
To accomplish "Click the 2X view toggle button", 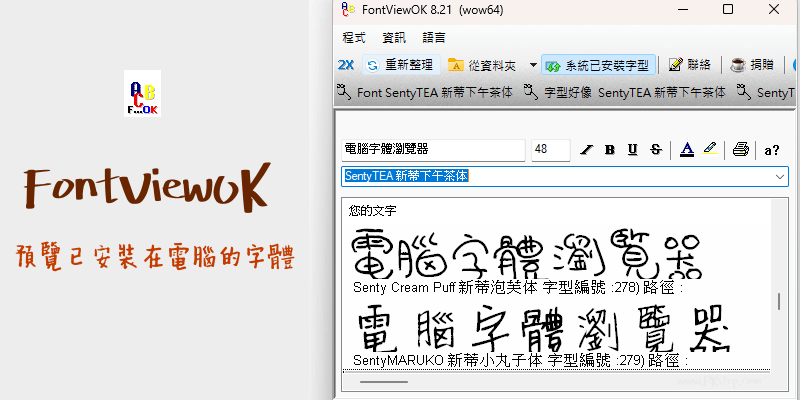I will pyautogui.click(x=345, y=65).
